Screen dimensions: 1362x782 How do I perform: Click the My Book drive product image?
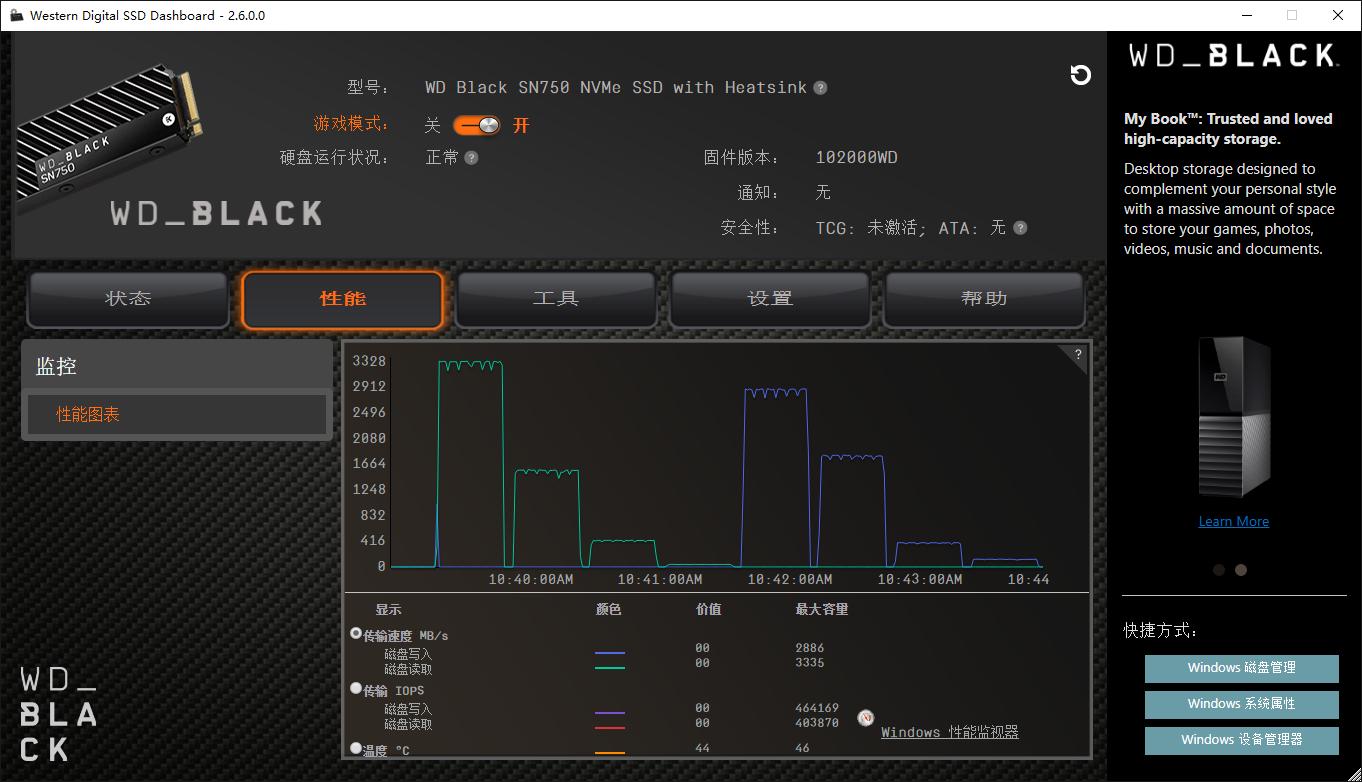coord(1234,417)
